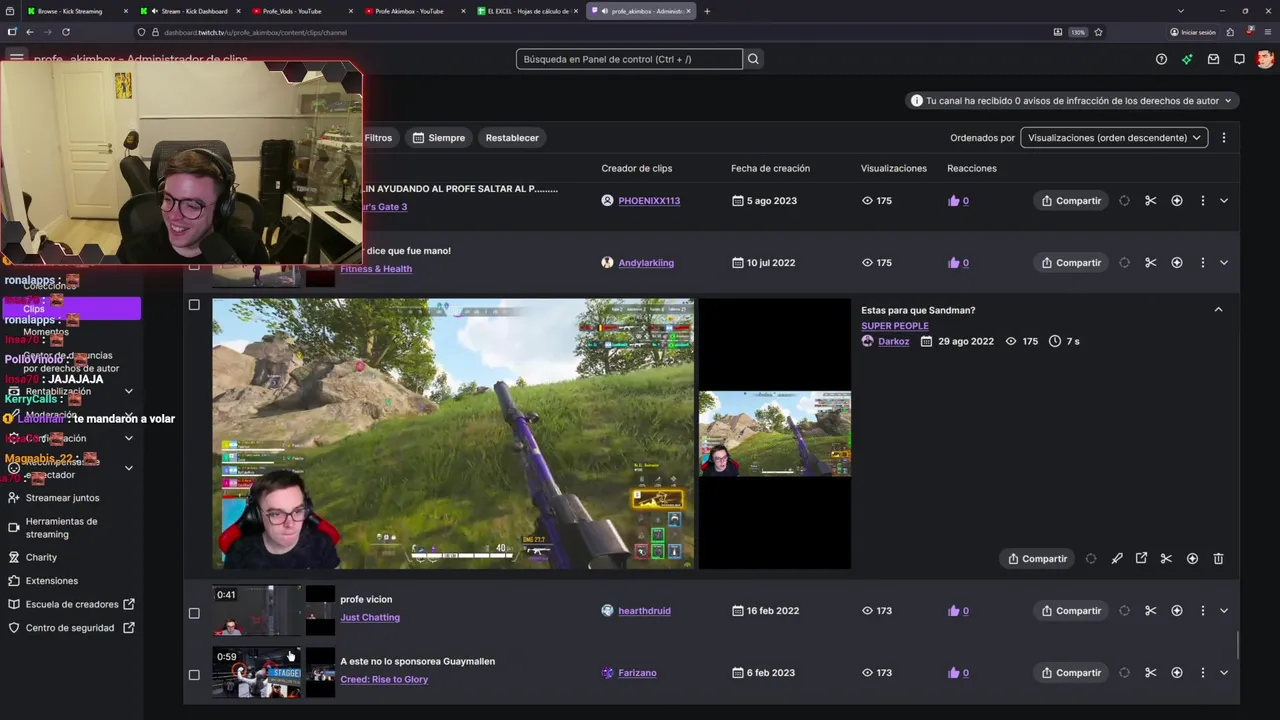Expand the Farizano clip row chevron

tap(1224, 673)
